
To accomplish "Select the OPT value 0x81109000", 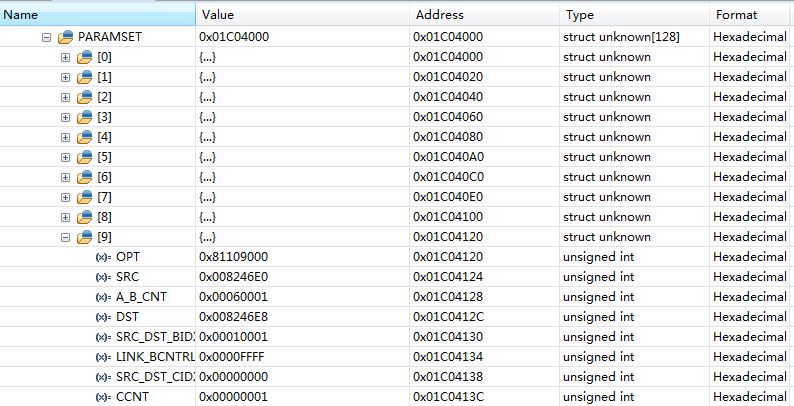I will point(235,257).
